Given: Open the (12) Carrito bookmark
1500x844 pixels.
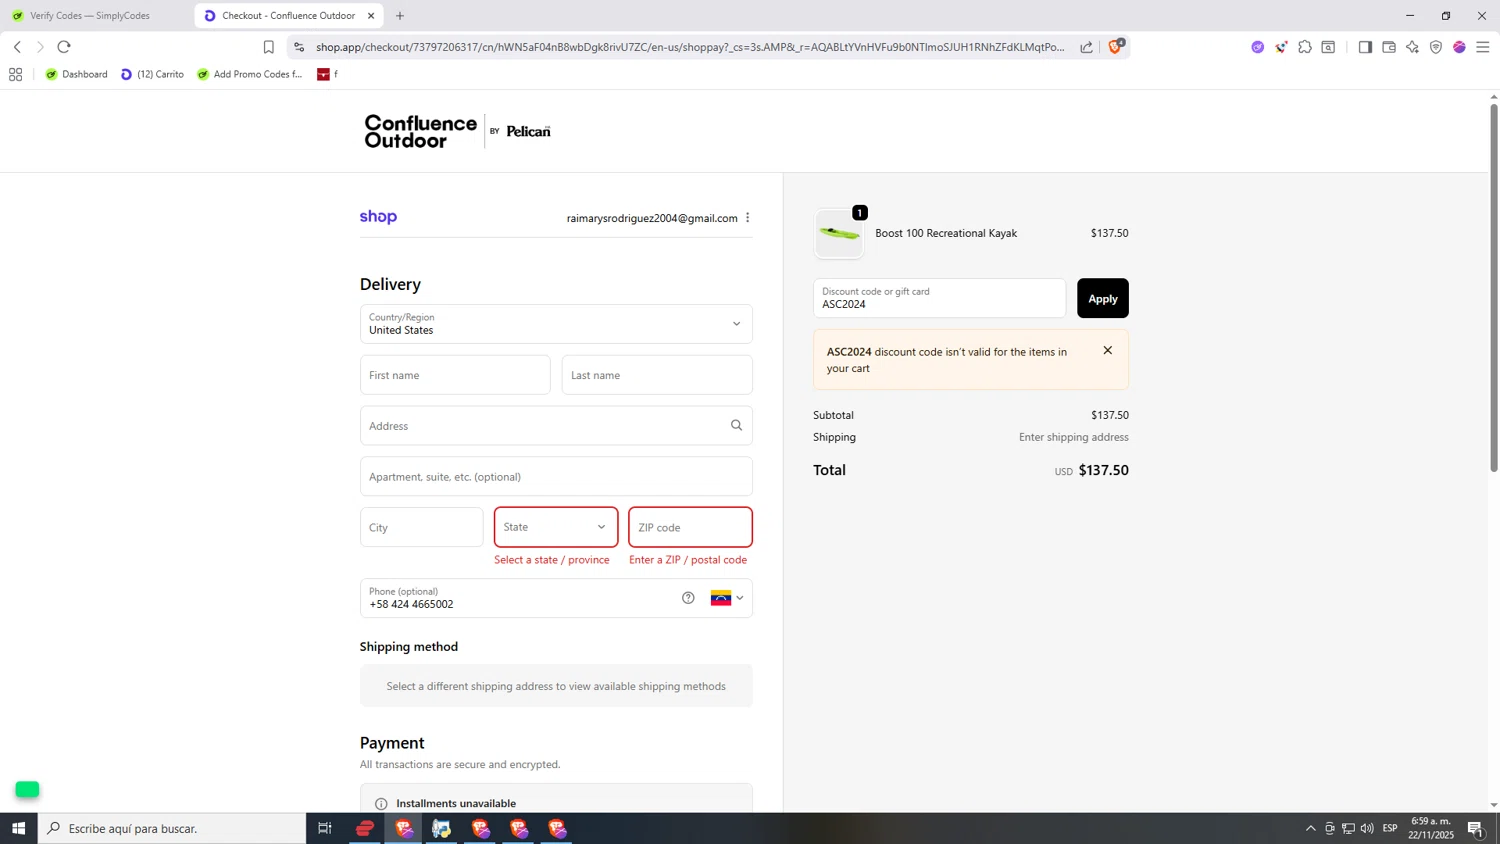Looking at the screenshot, I should click(152, 74).
